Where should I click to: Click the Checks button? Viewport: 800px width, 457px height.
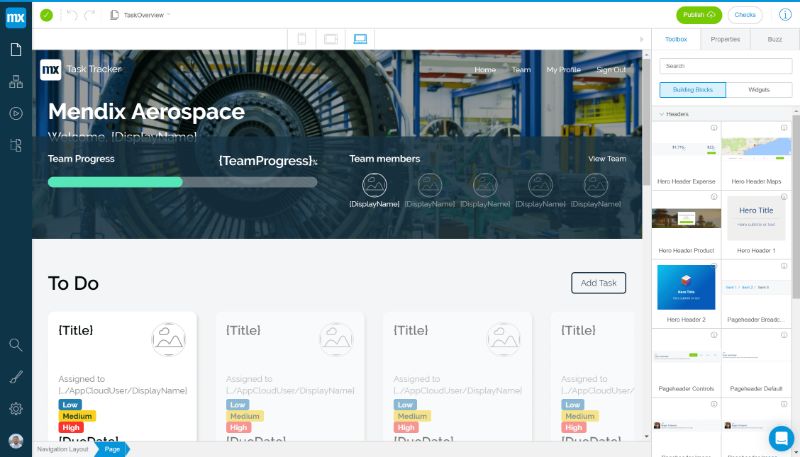[745, 15]
